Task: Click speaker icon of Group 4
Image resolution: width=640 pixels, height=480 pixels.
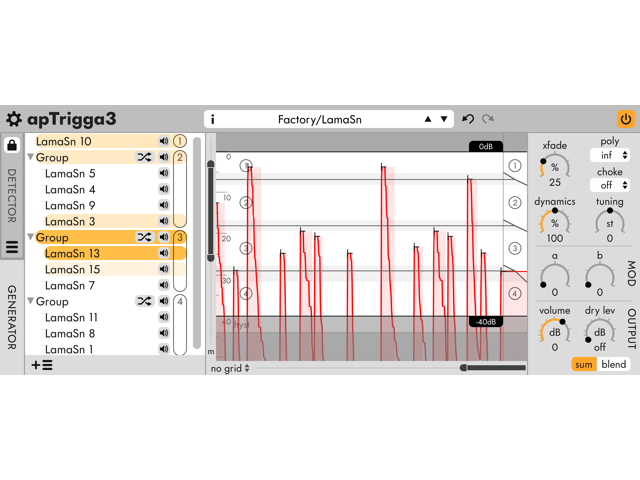Action: [164, 301]
